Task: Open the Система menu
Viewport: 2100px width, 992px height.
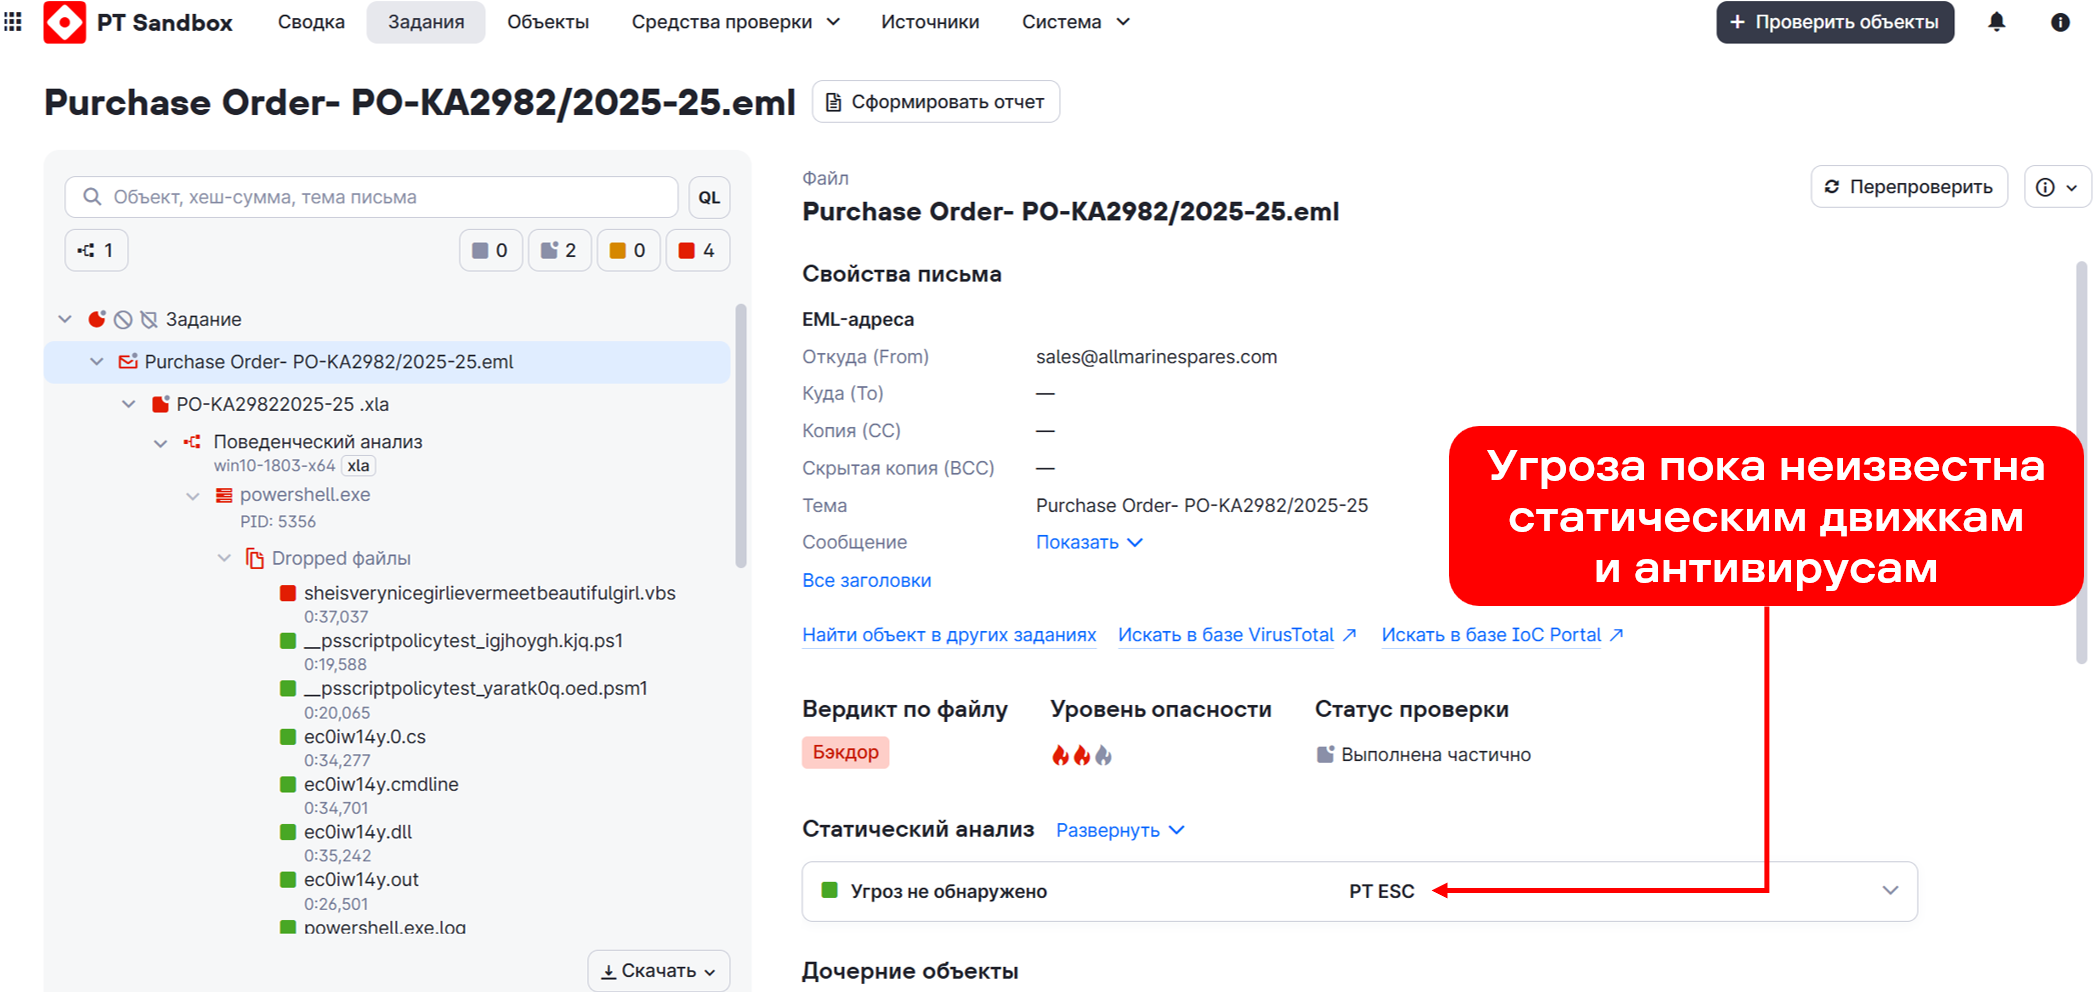Action: [x=1075, y=22]
